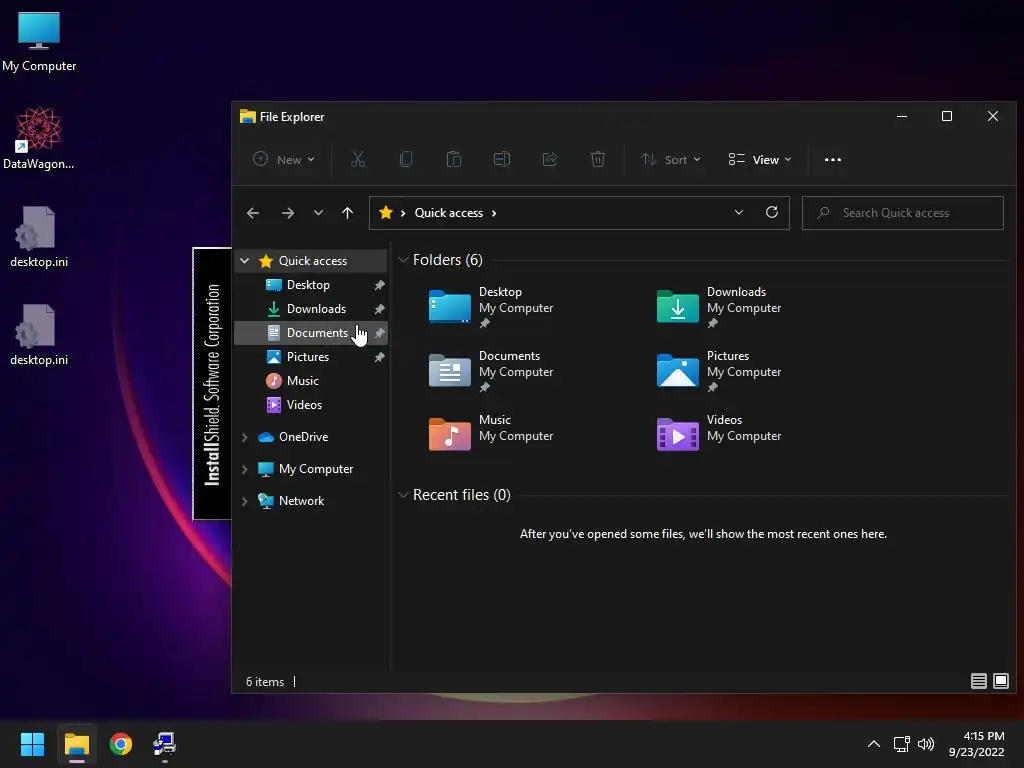Click the Paste clipboard icon
The width and height of the screenshot is (1024, 768).
(454, 159)
